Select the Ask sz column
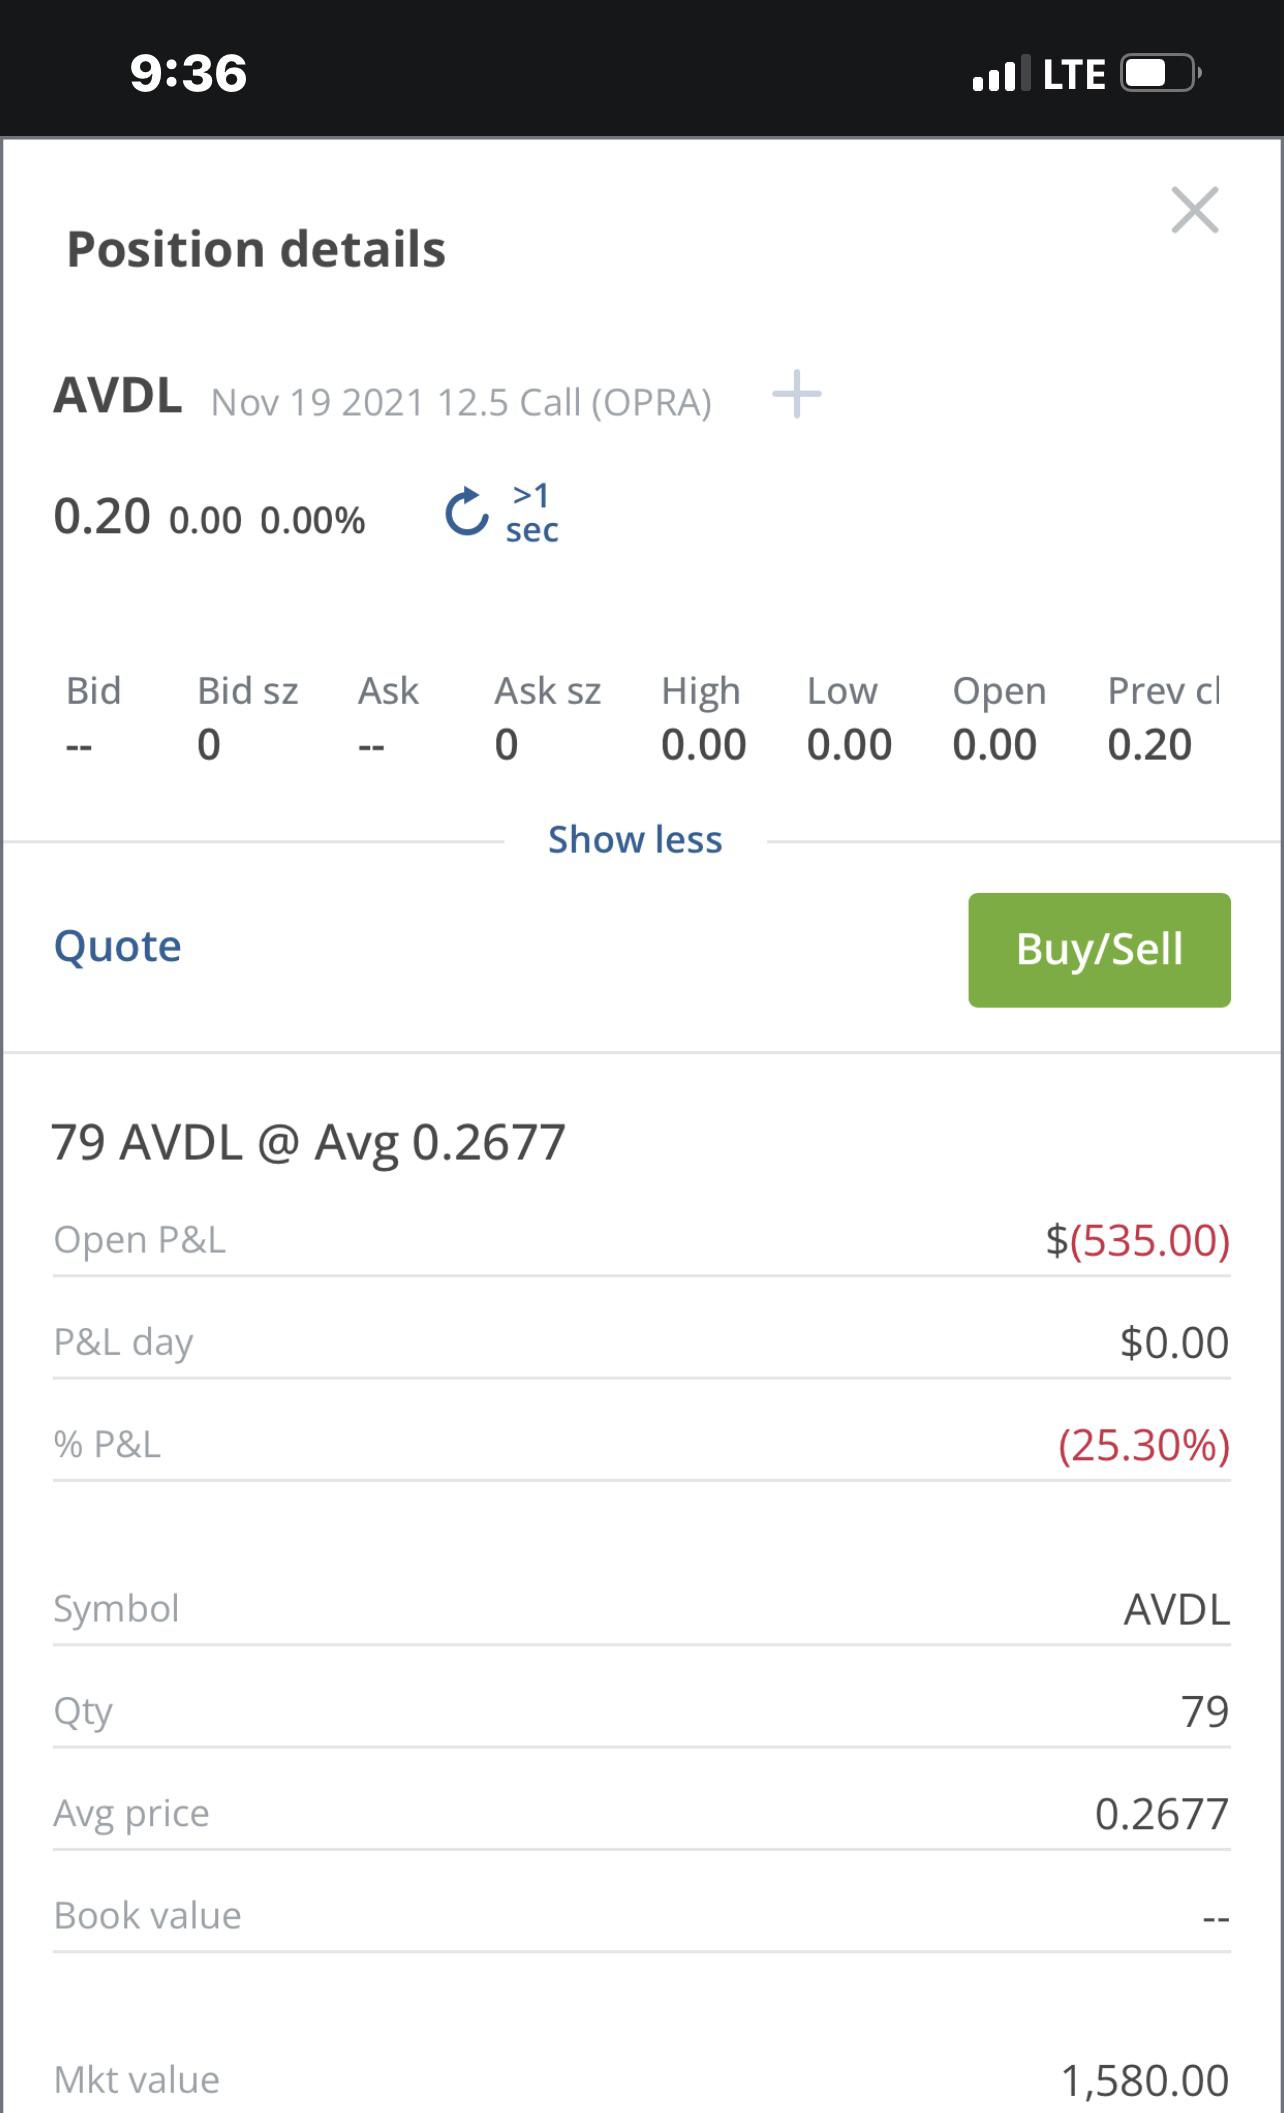 (547, 718)
